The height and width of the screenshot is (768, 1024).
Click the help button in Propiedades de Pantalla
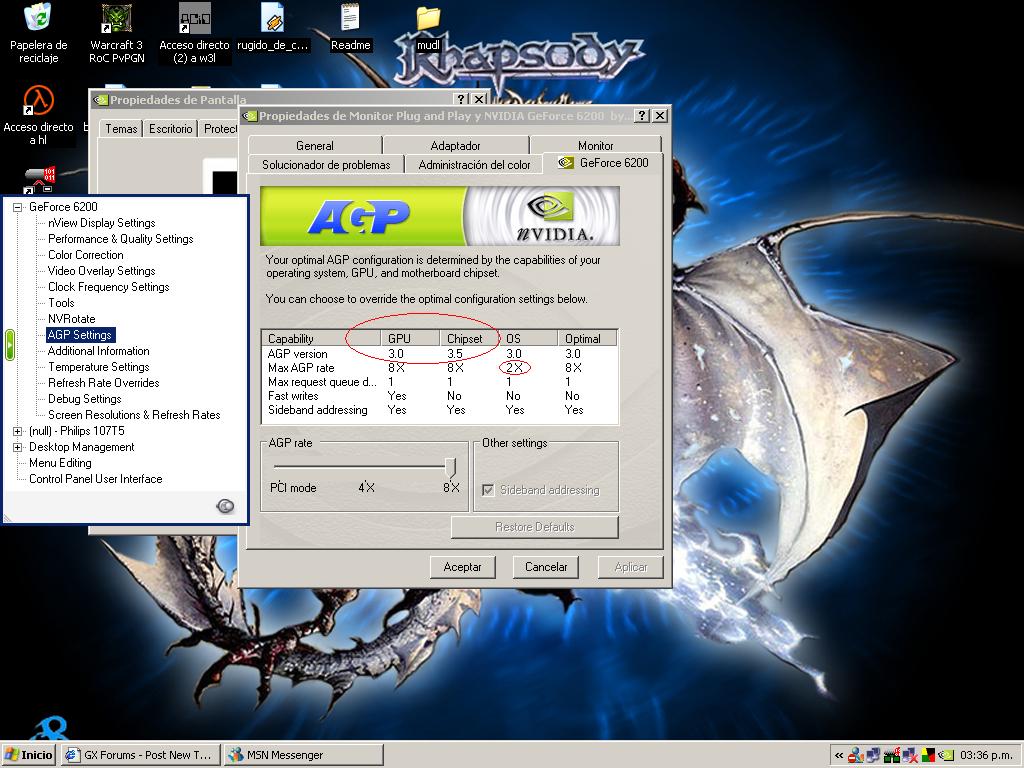coord(462,99)
